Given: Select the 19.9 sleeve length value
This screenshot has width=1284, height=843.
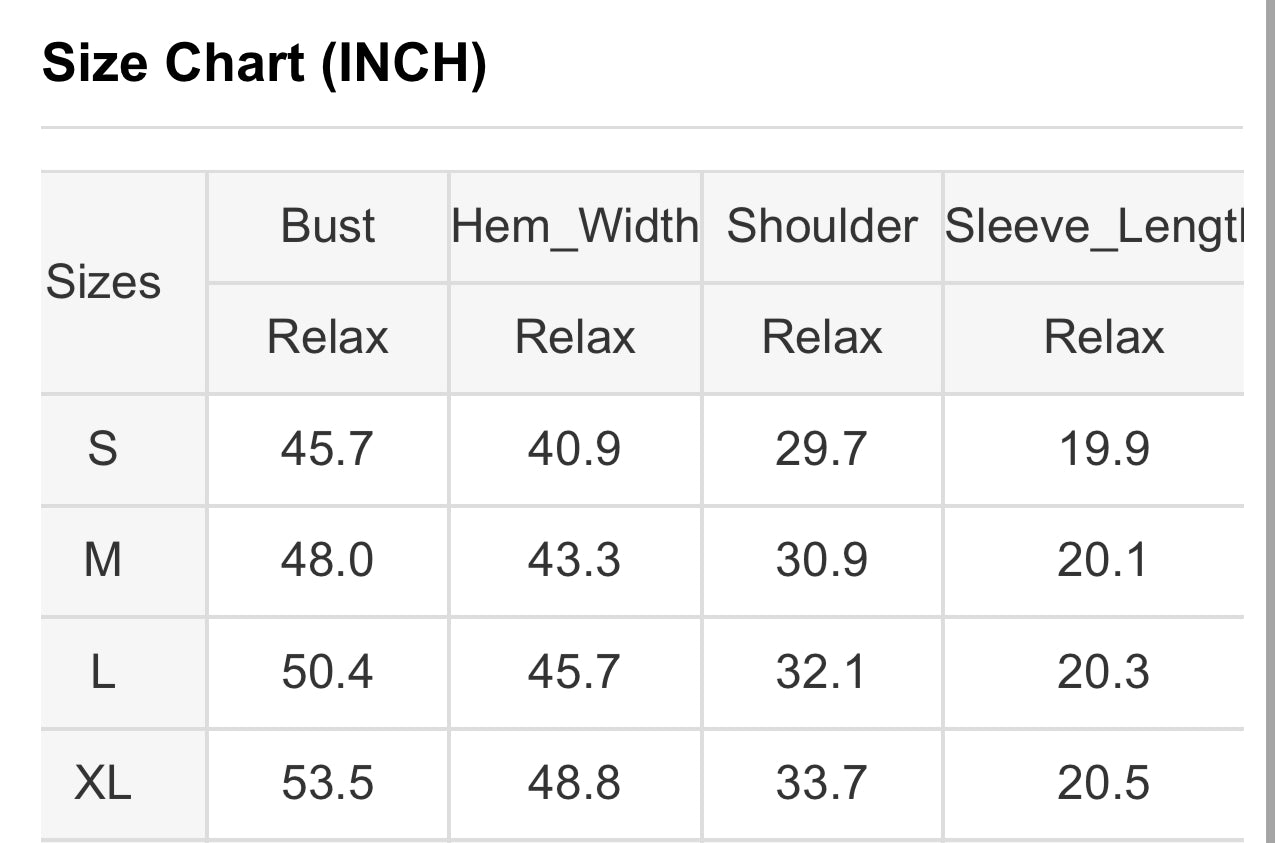Looking at the screenshot, I should pyautogui.click(x=1103, y=449).
